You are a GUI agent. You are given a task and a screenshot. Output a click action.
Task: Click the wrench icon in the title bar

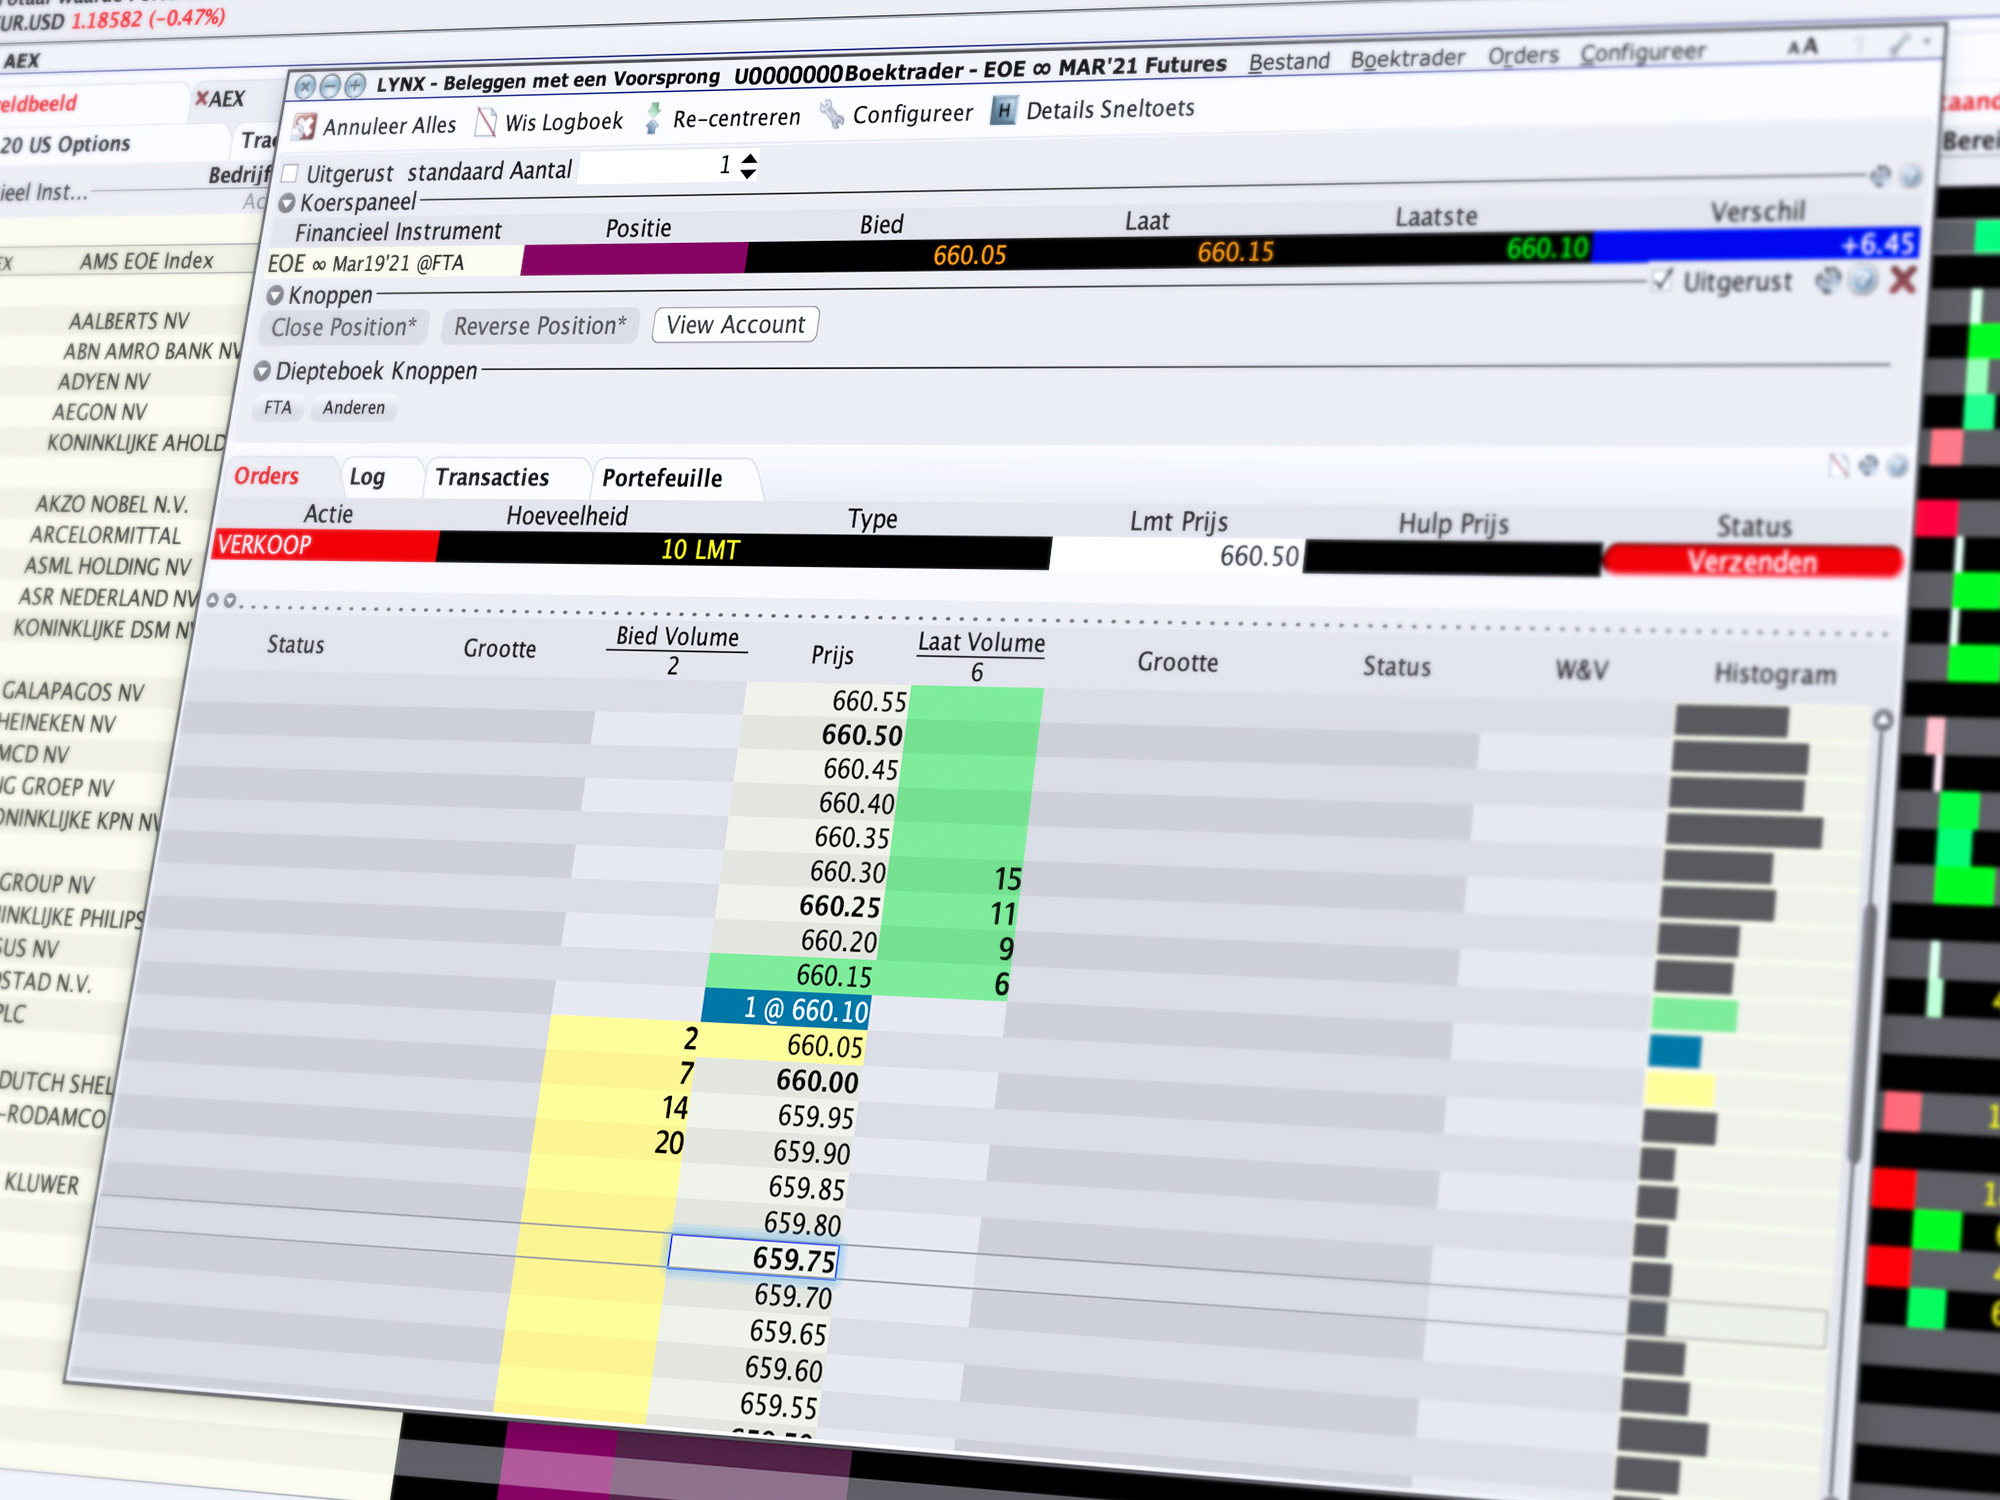tap(1899, 44)
